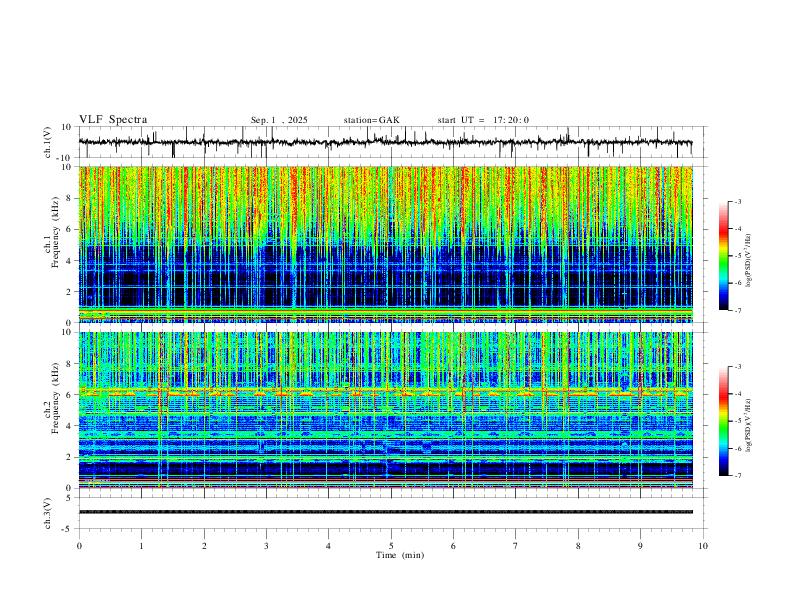Click the "2" kHz tick on ch.2 frequency axis
This screenshot has height=612, width=792.
pos(69,457)
